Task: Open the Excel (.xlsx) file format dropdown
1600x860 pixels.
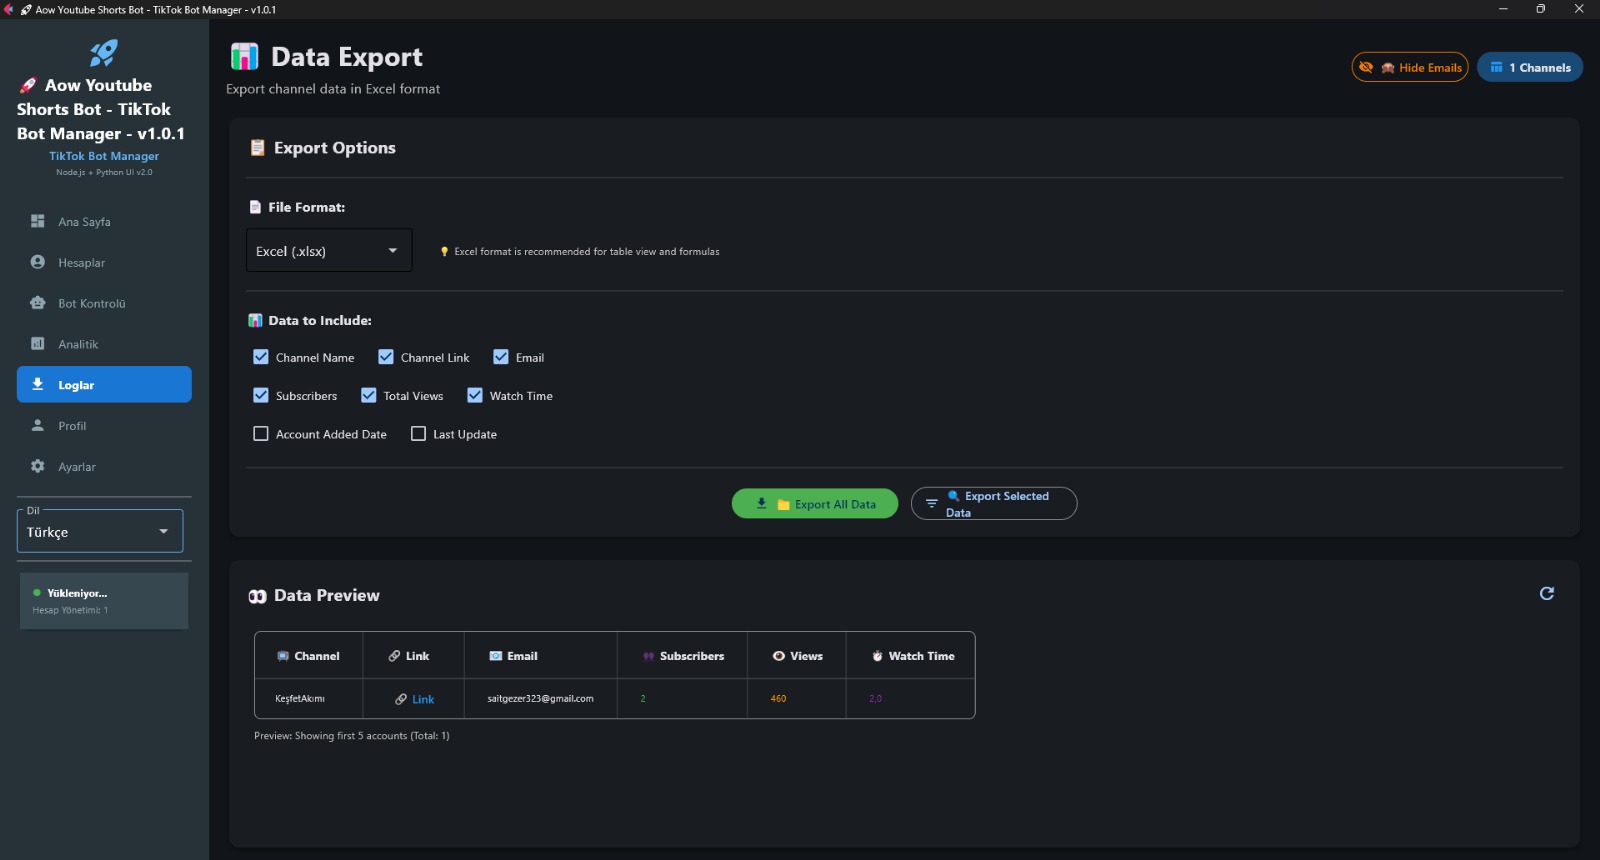Action: click(329, 251)
